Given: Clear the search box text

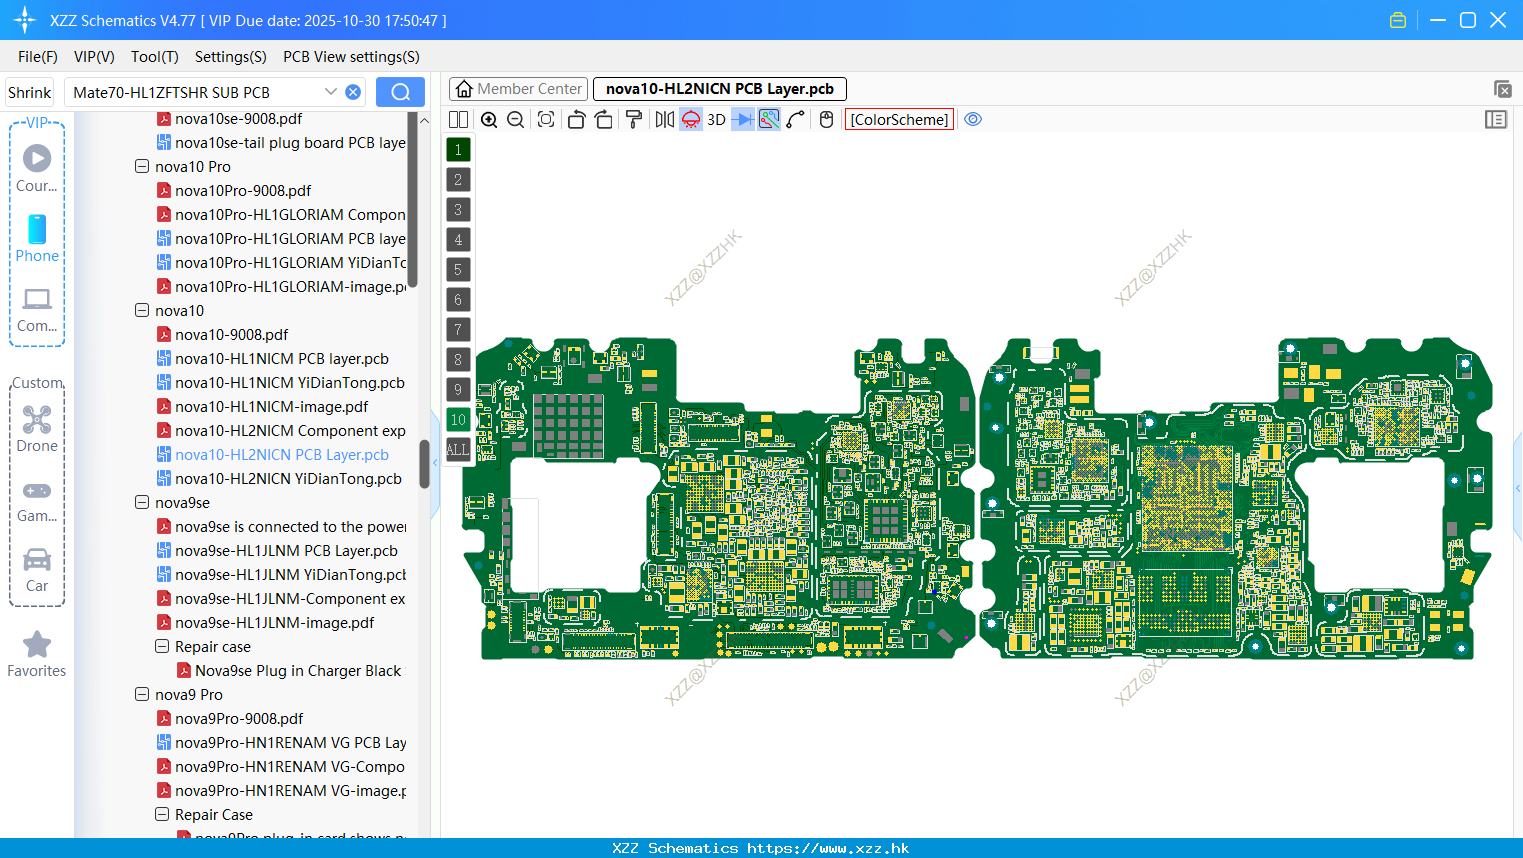Looking at the screenshot, I should 353,92.
